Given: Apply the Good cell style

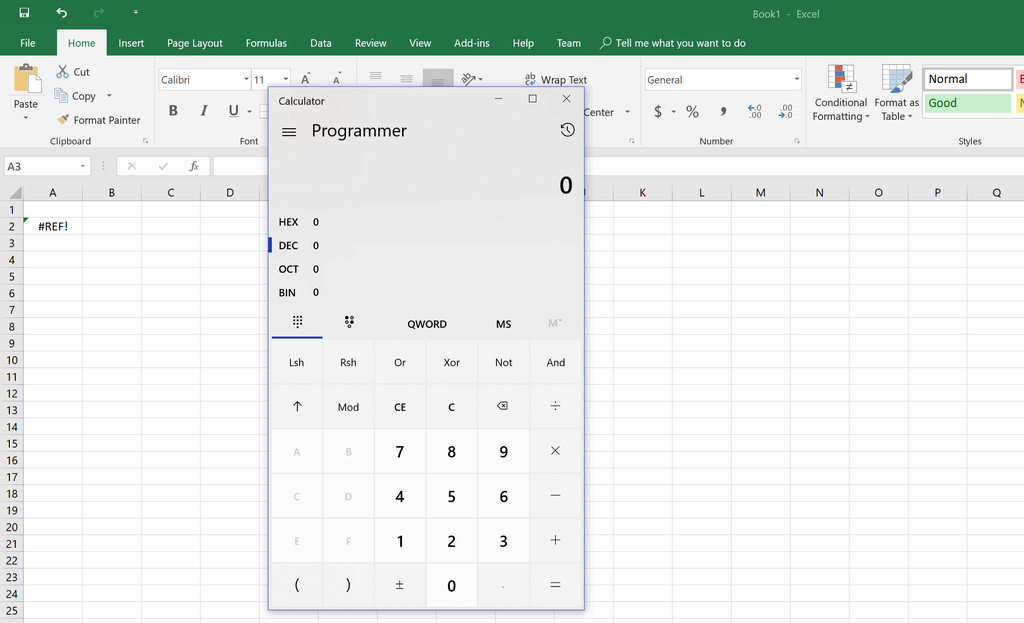Looking at the screenshot, I should pos(967,103).
